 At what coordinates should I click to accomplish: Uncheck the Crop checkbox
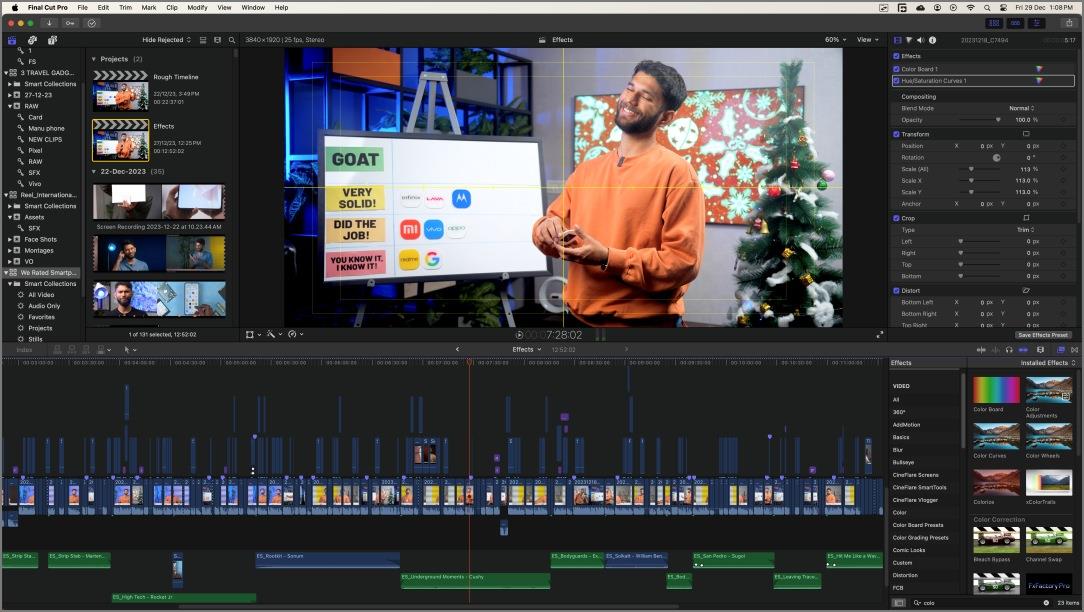point(896,218)
